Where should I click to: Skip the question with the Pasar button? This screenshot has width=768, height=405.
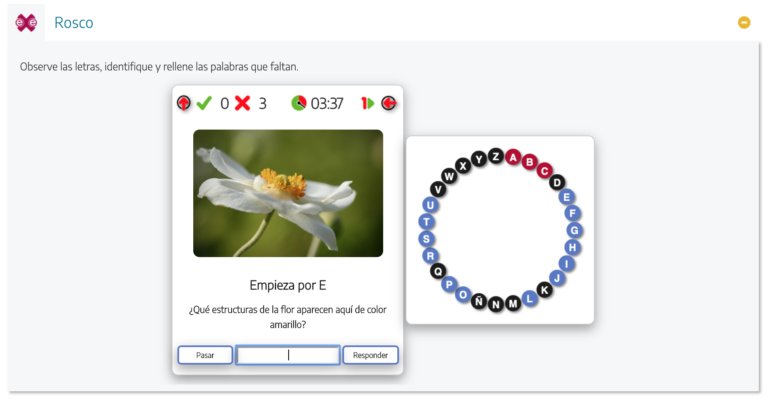[x=205, y=355]
